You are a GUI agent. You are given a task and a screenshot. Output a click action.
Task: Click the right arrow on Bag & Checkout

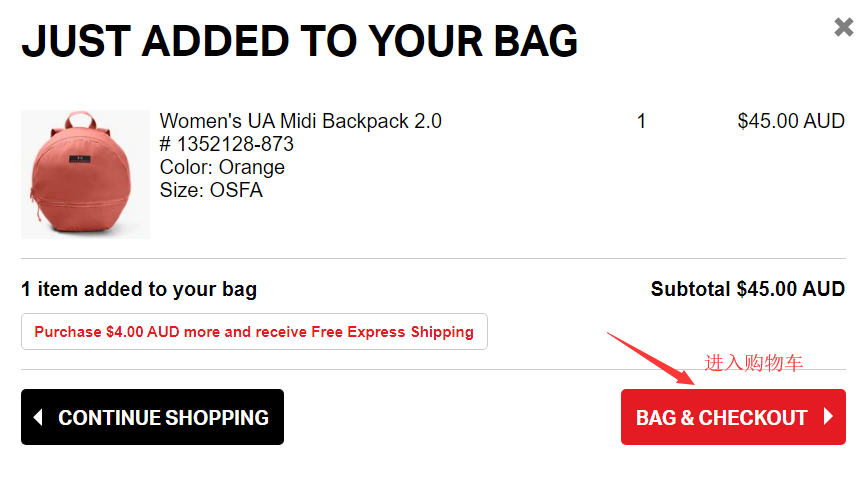828,417
